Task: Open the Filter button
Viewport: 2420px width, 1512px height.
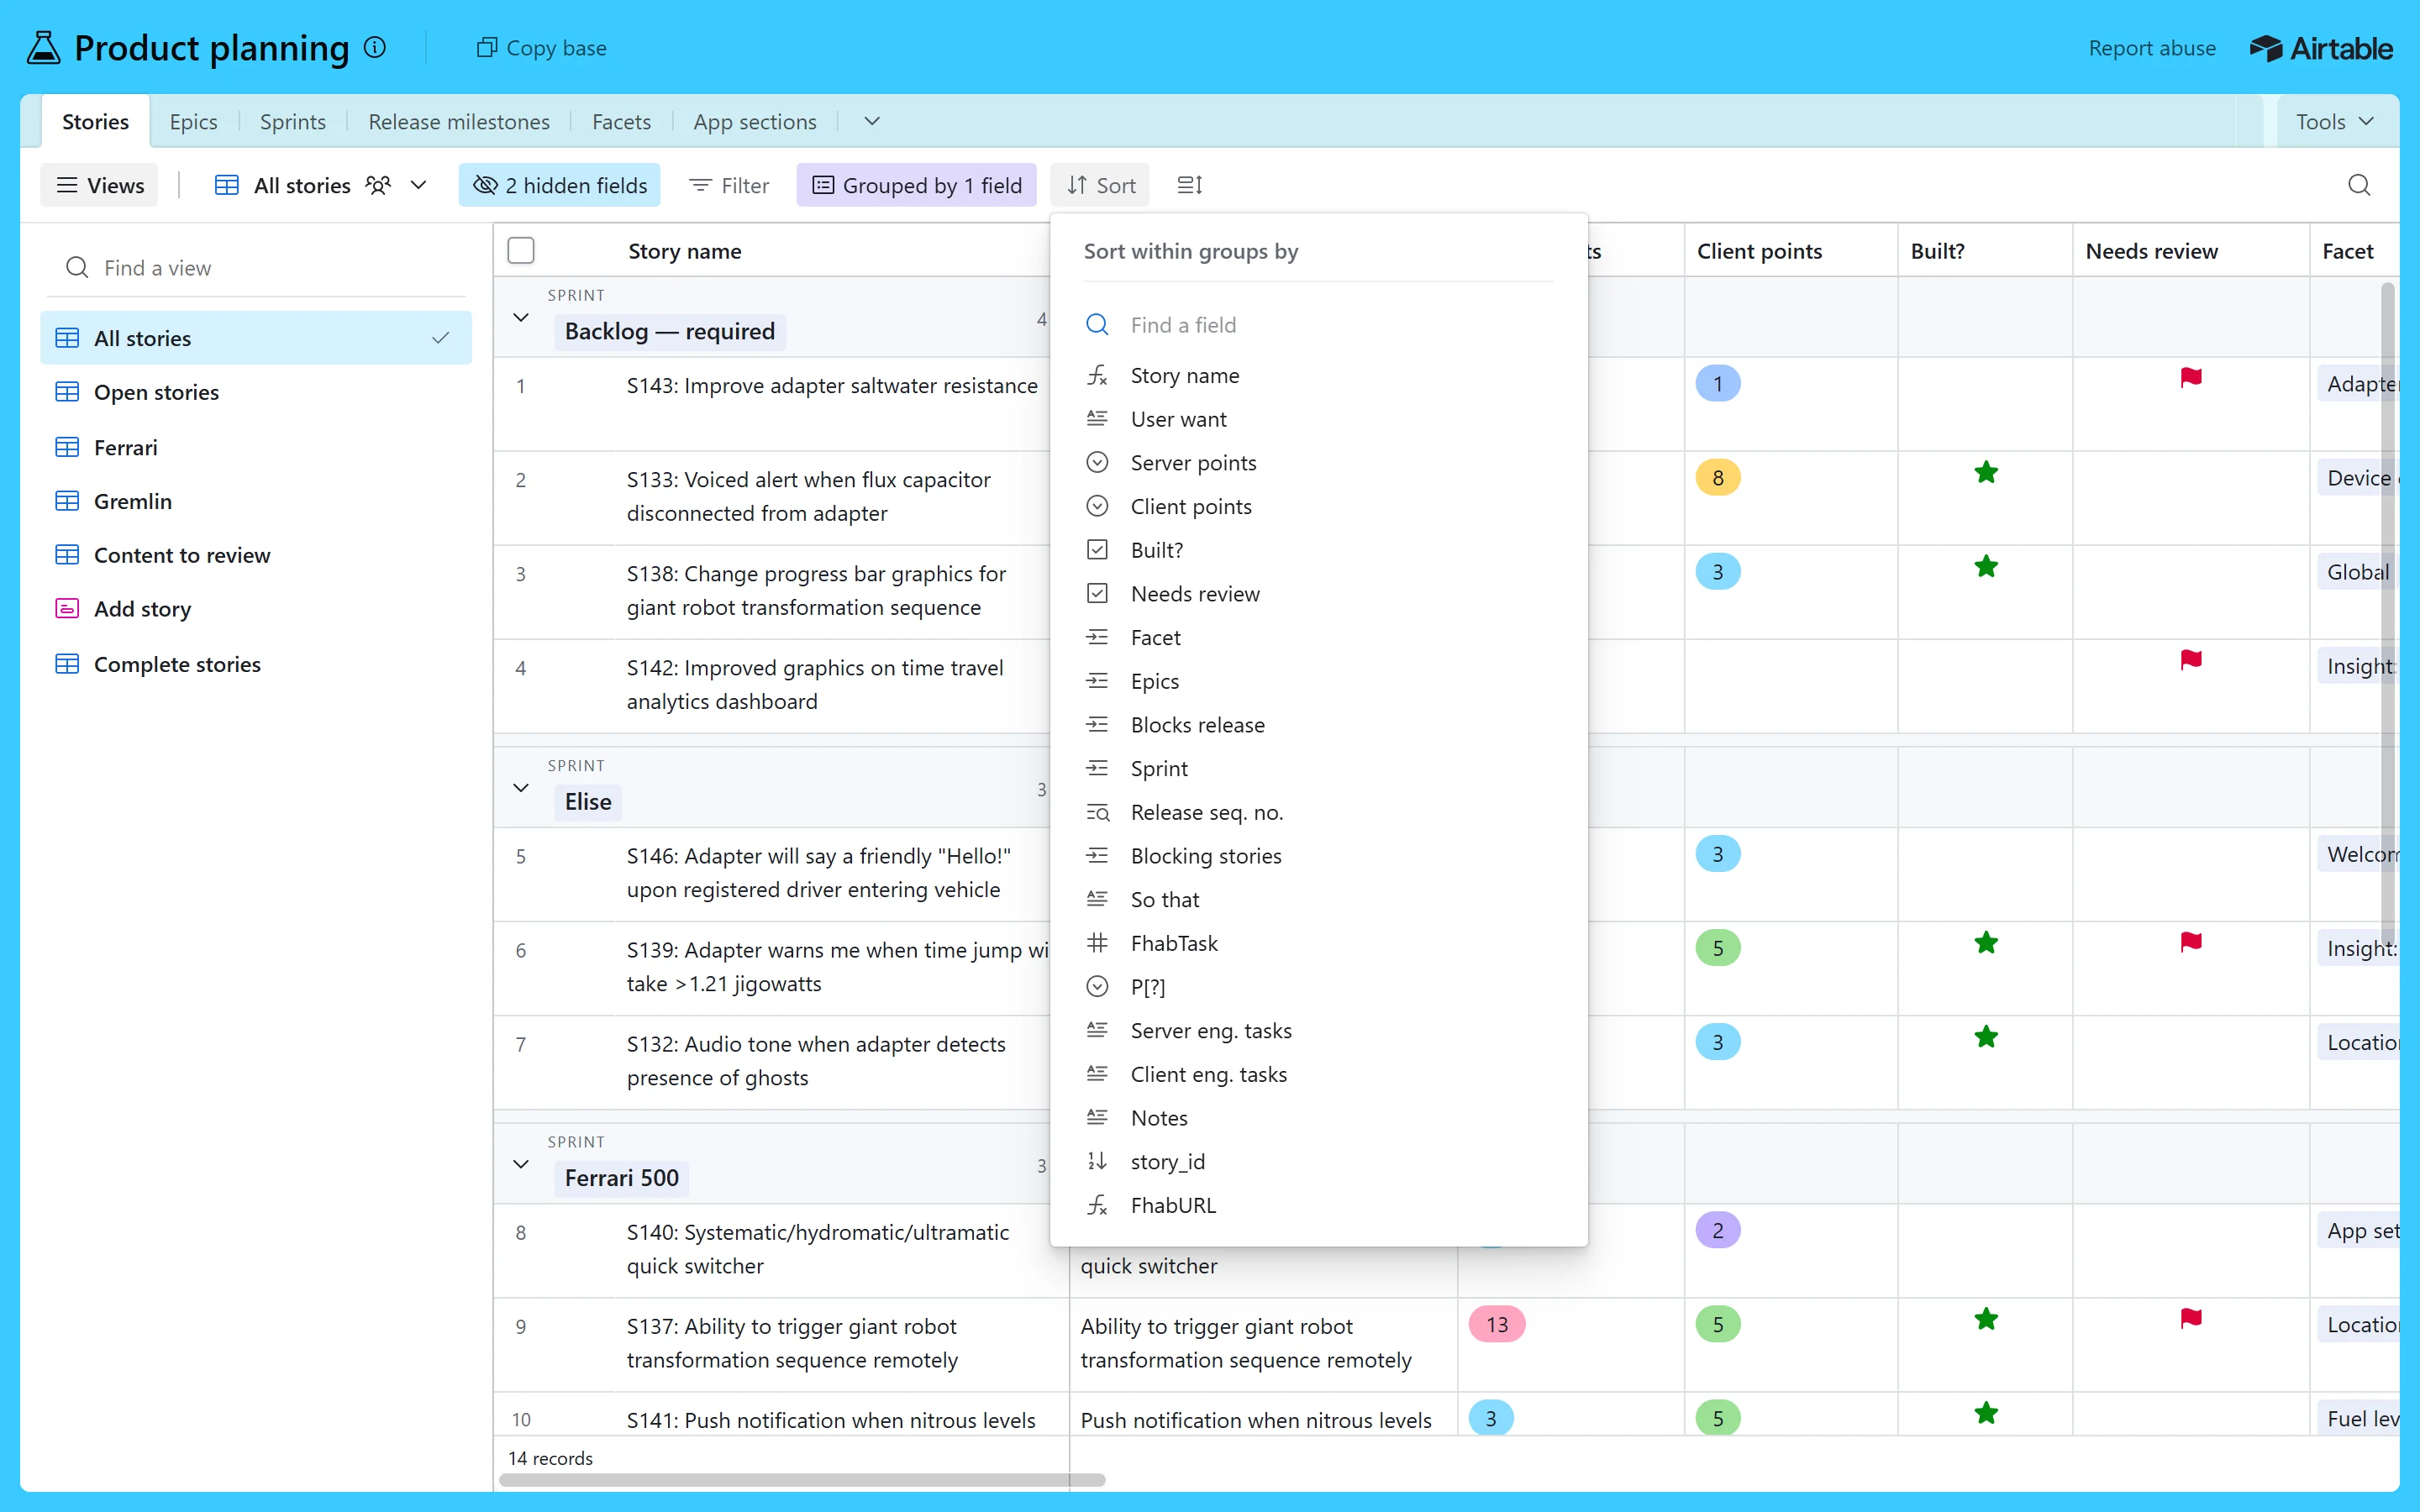Action: [729, 185]
